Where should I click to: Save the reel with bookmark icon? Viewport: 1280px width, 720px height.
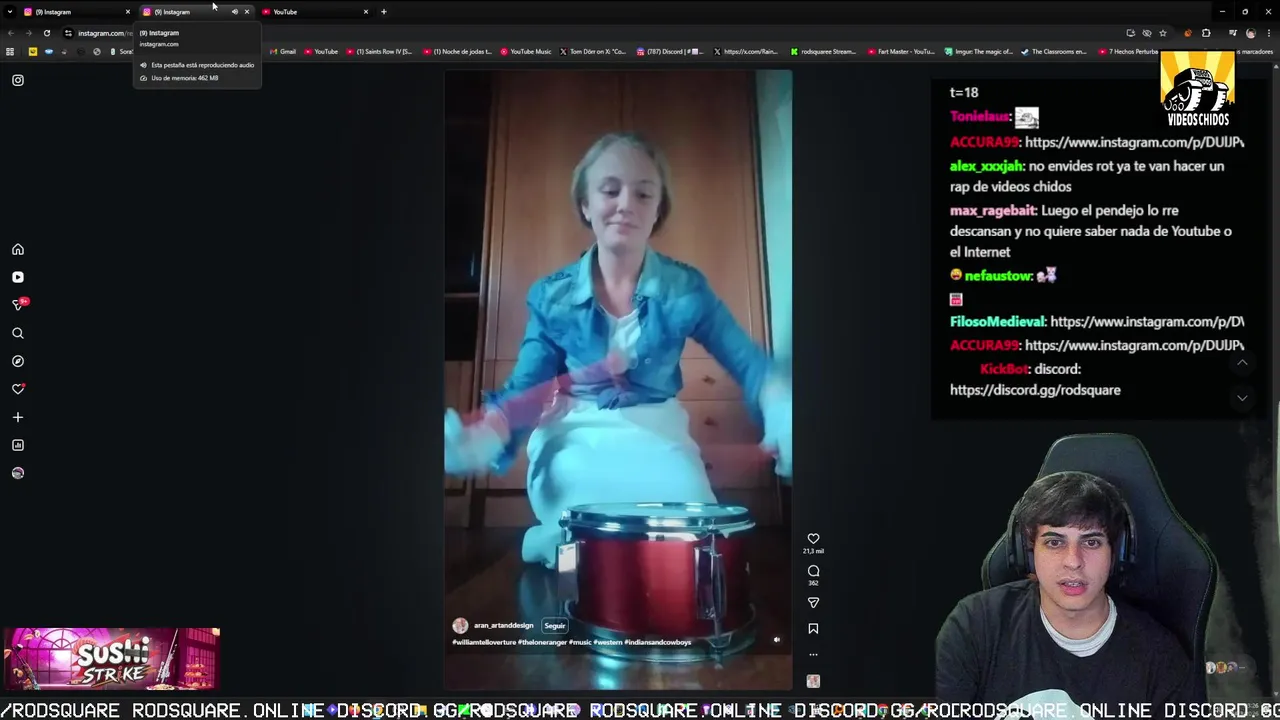tap(813, 629)
